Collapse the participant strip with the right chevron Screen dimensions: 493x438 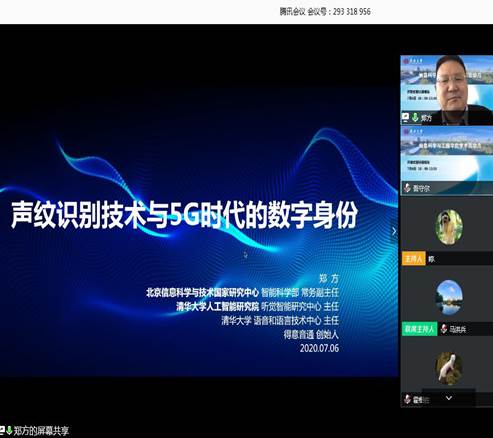pyautogui.click(x=394, y=231)
